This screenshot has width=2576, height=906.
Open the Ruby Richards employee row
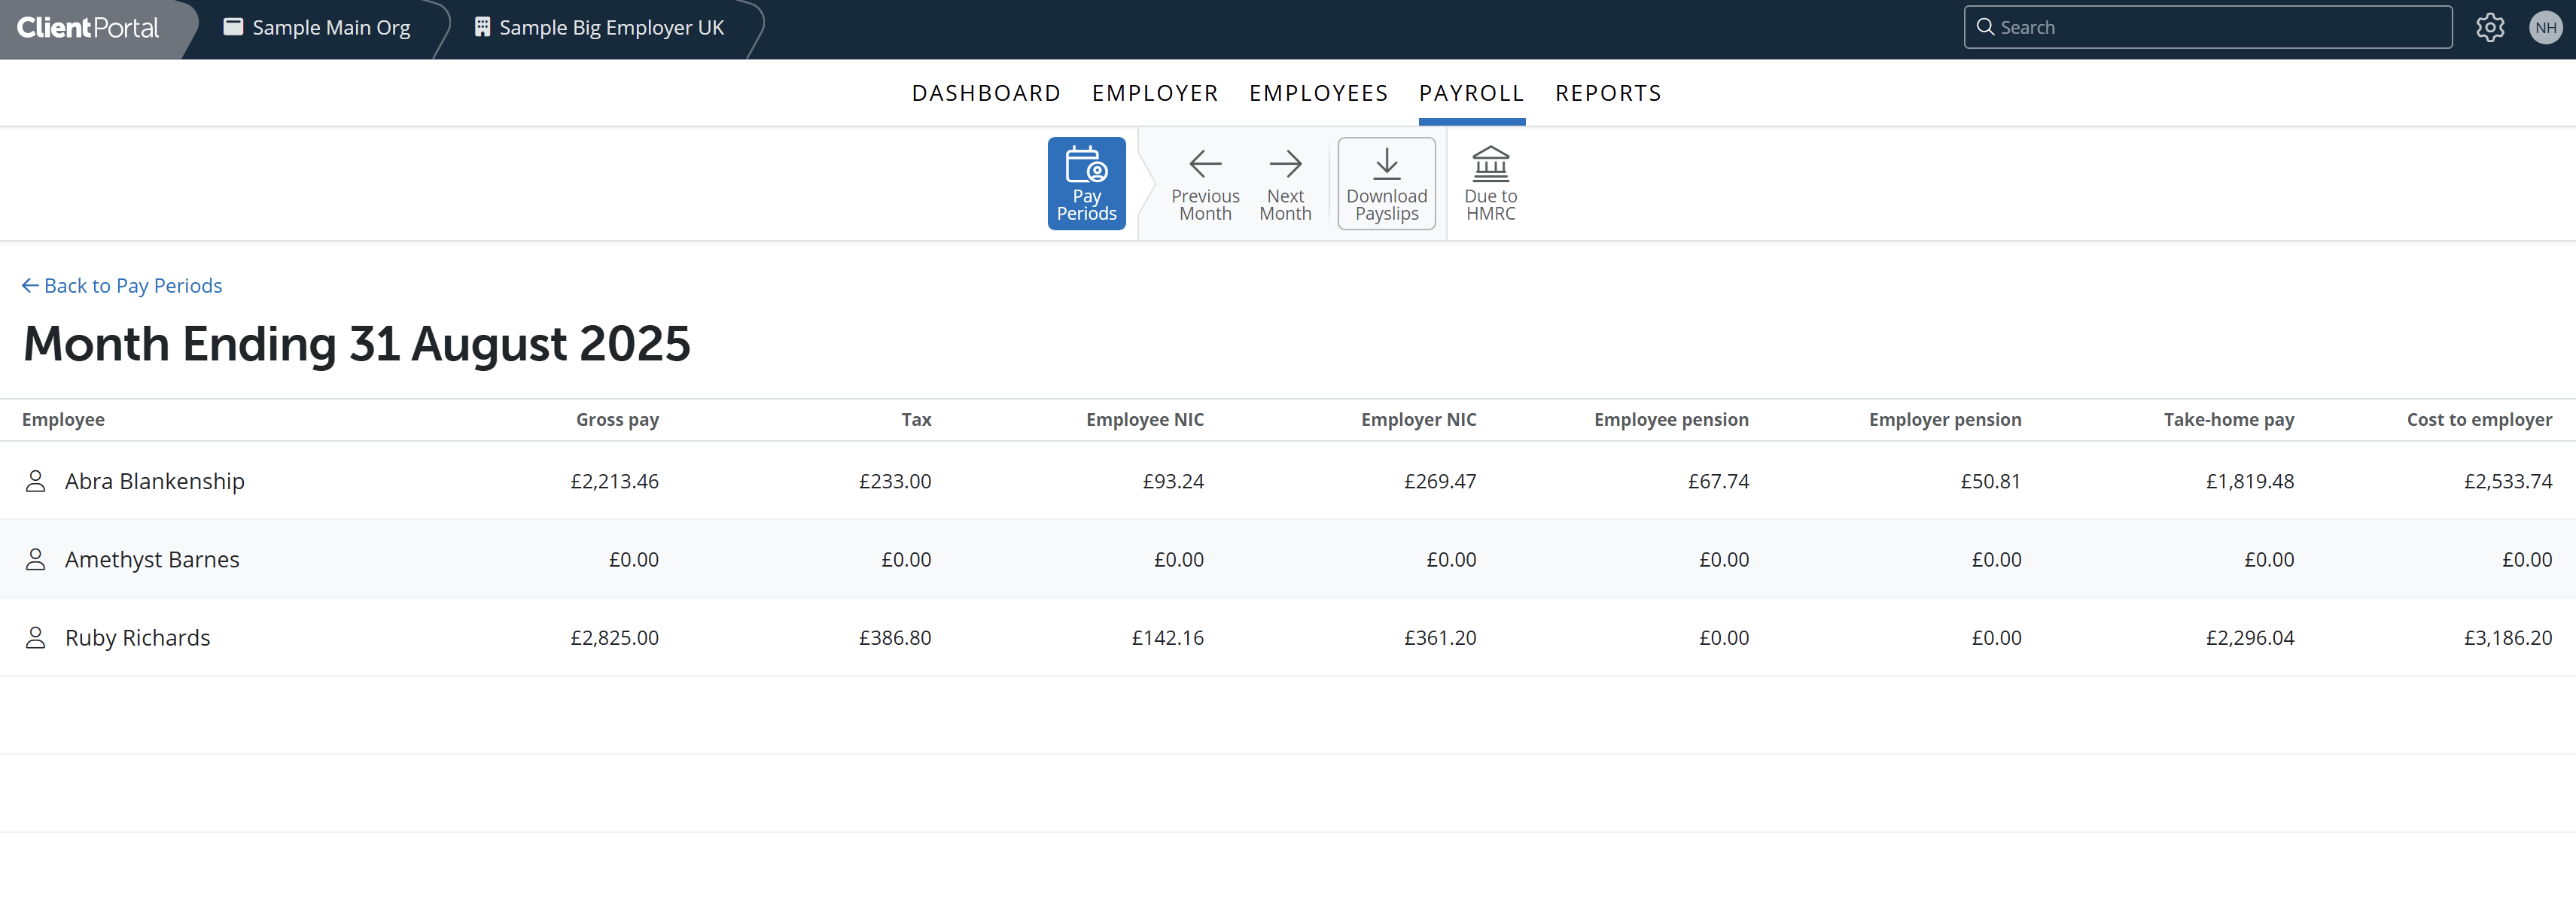pos(1288,638)
